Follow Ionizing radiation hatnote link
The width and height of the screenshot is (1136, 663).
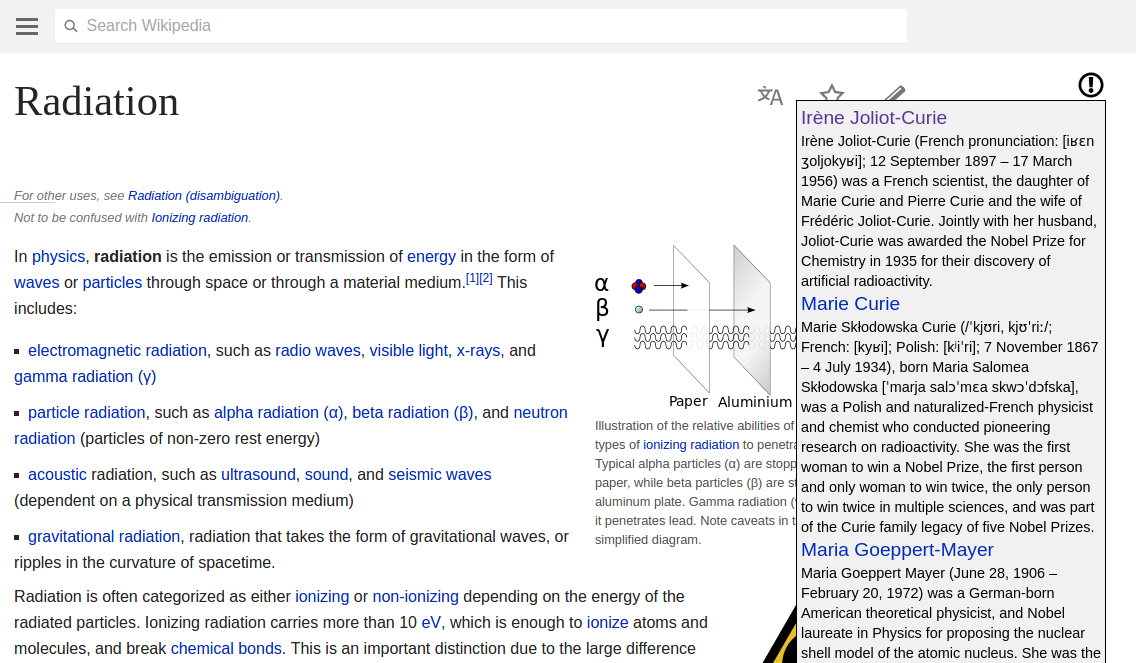click(199, 217)
